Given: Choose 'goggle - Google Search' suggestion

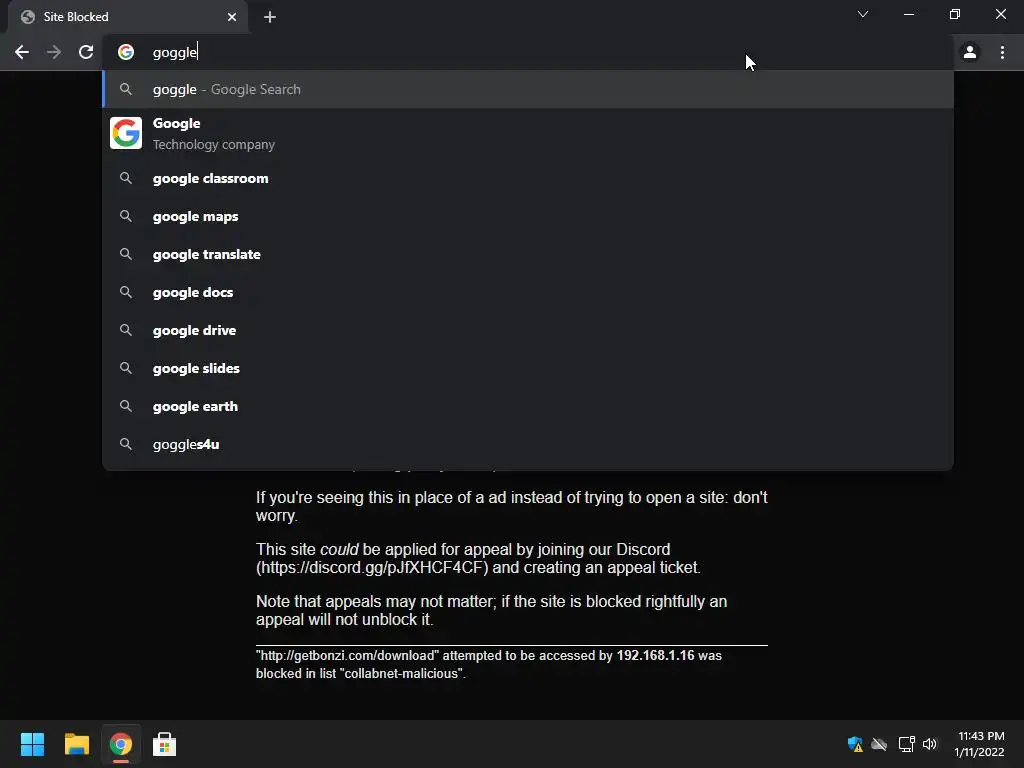Looking at the screenshot, I should pos(528,89).
